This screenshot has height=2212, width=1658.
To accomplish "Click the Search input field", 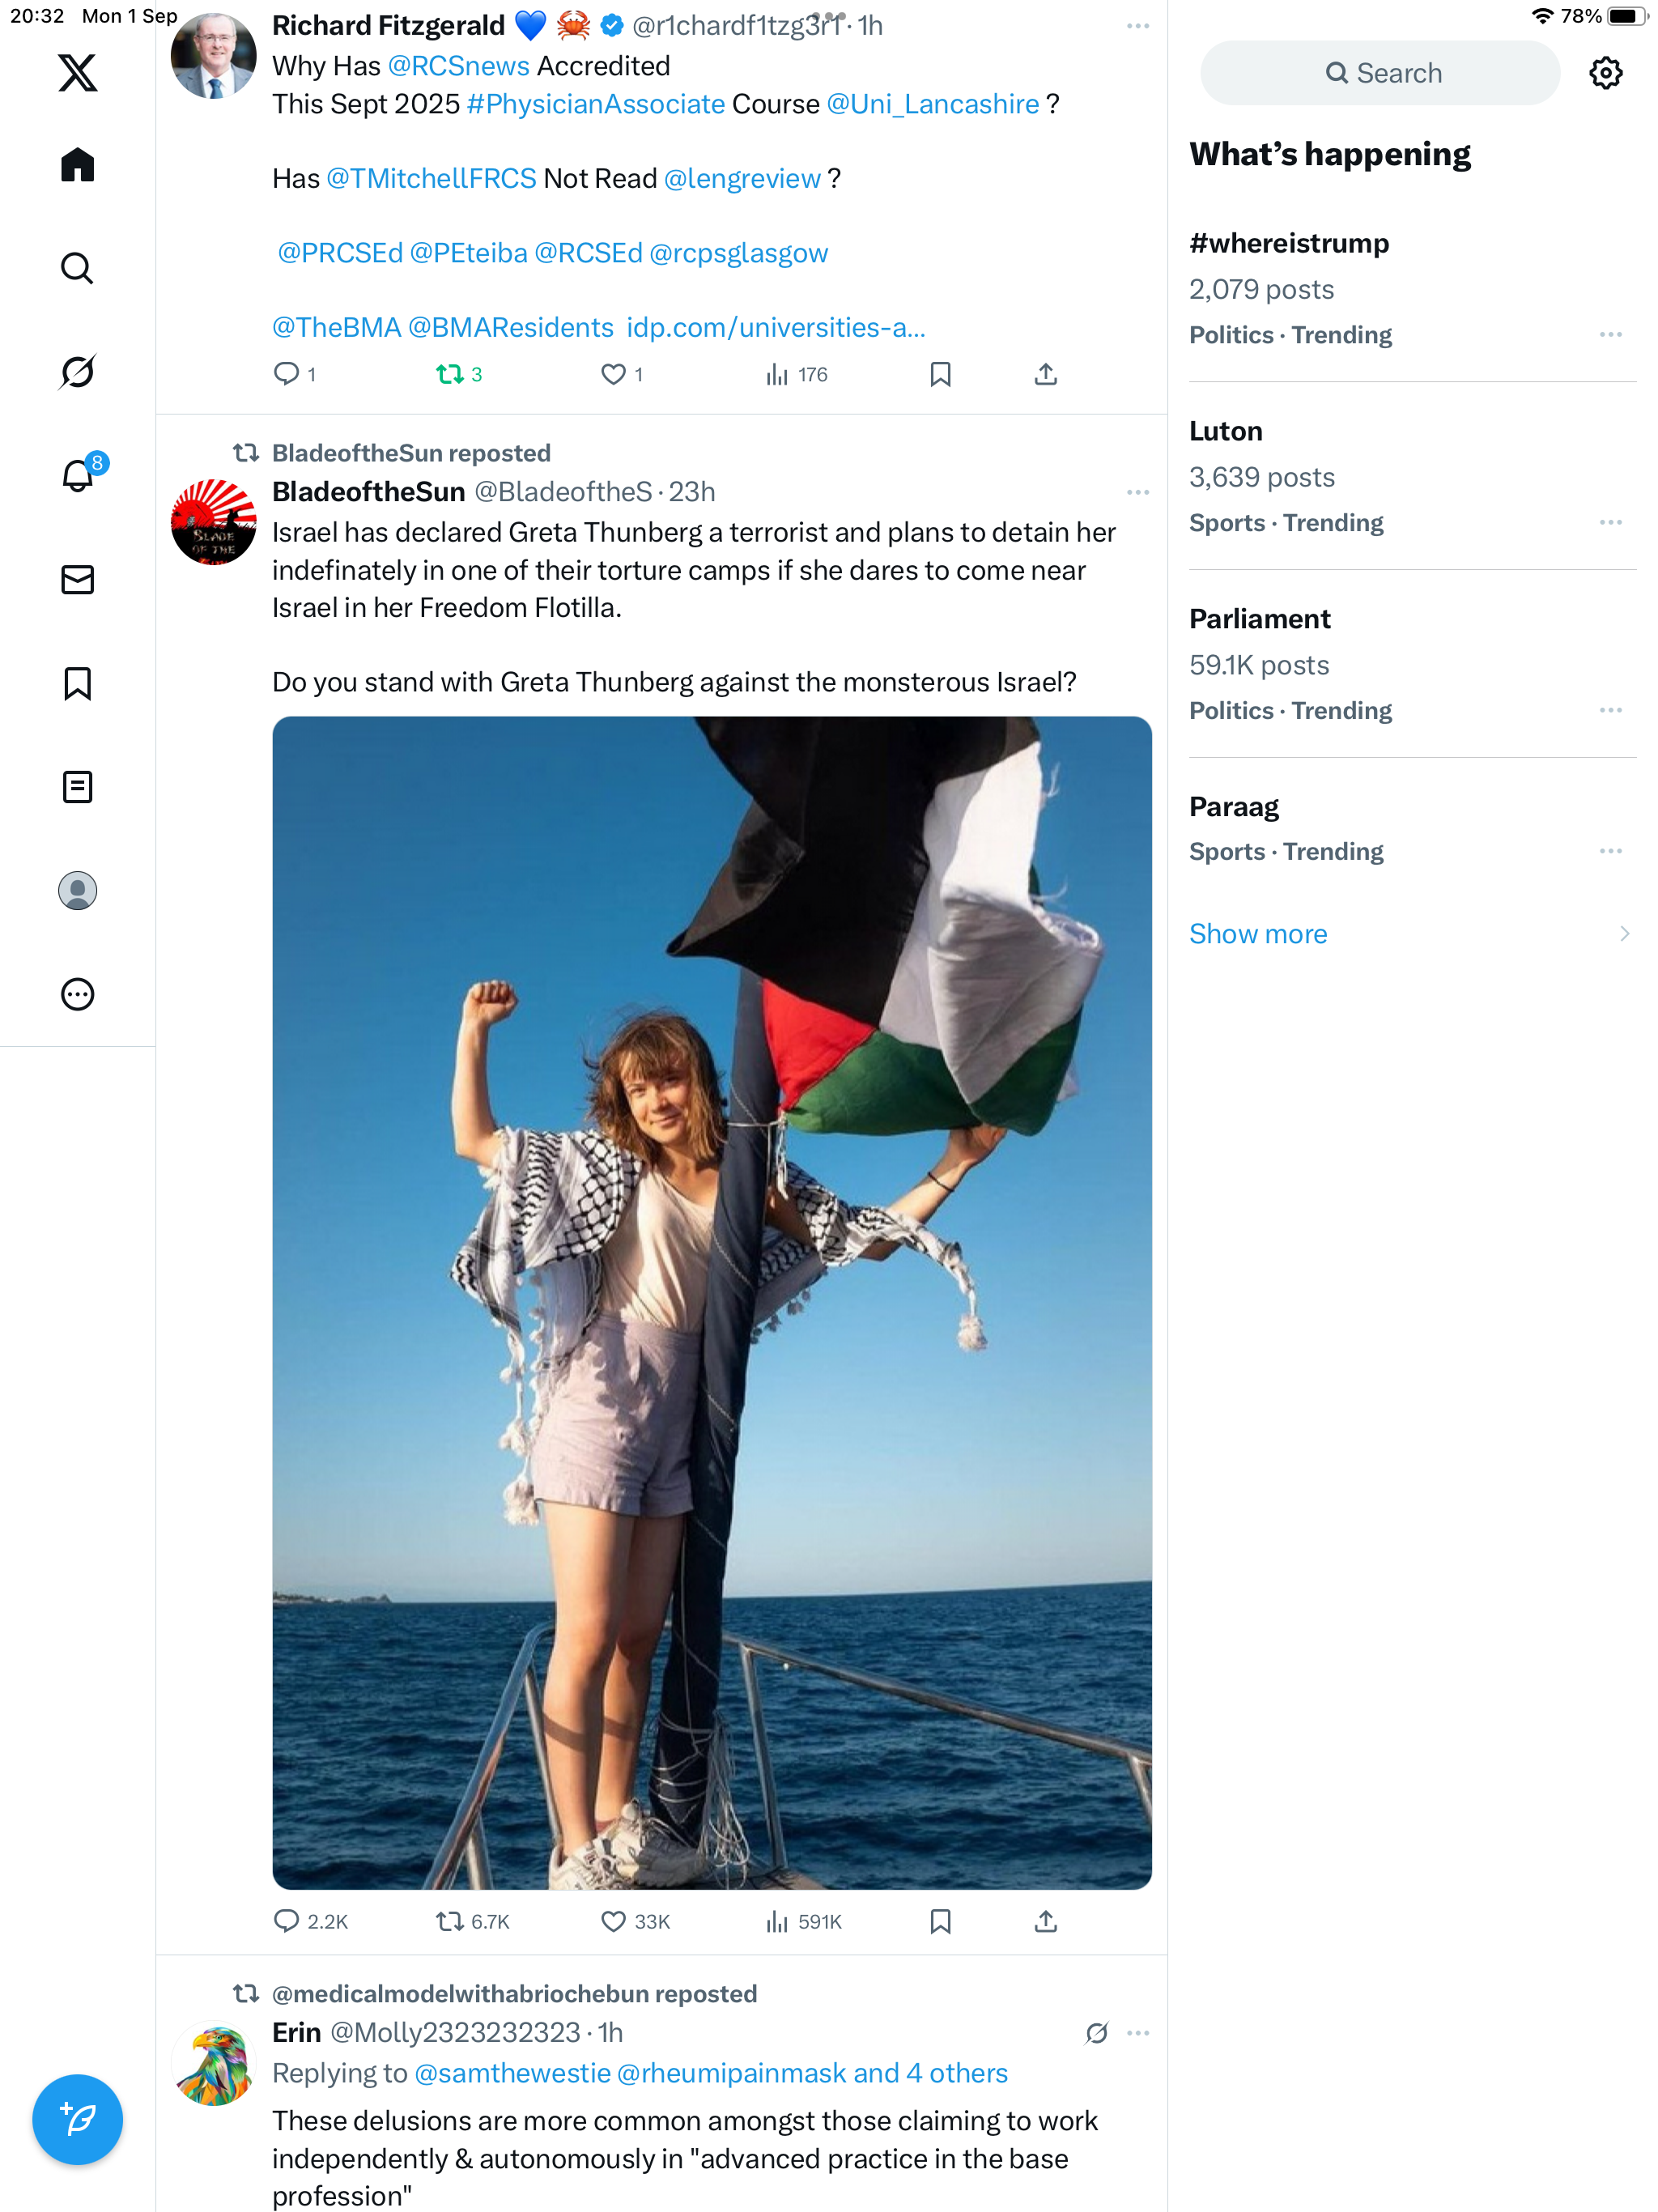I will click(1380, 73).
